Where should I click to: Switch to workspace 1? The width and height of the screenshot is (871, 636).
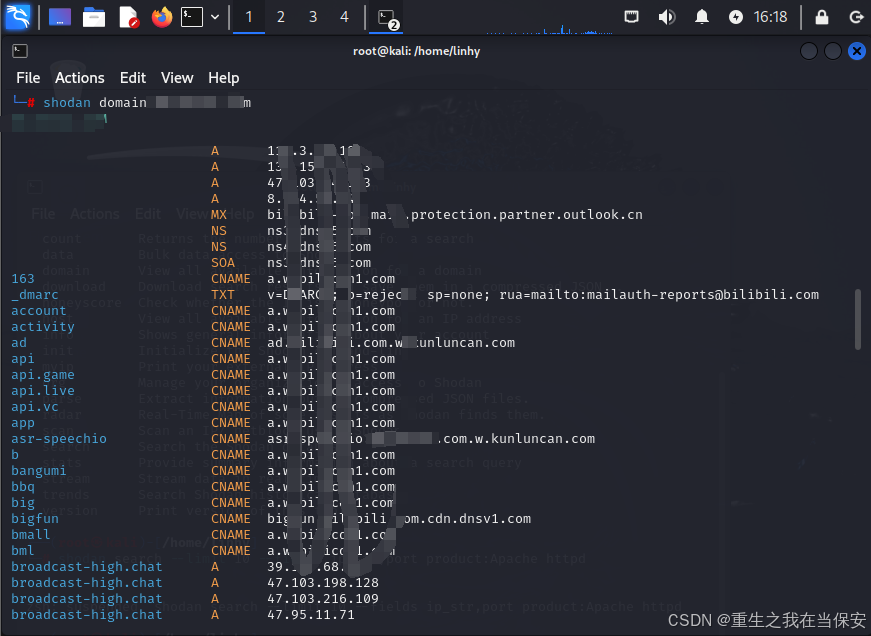(249, 17)
